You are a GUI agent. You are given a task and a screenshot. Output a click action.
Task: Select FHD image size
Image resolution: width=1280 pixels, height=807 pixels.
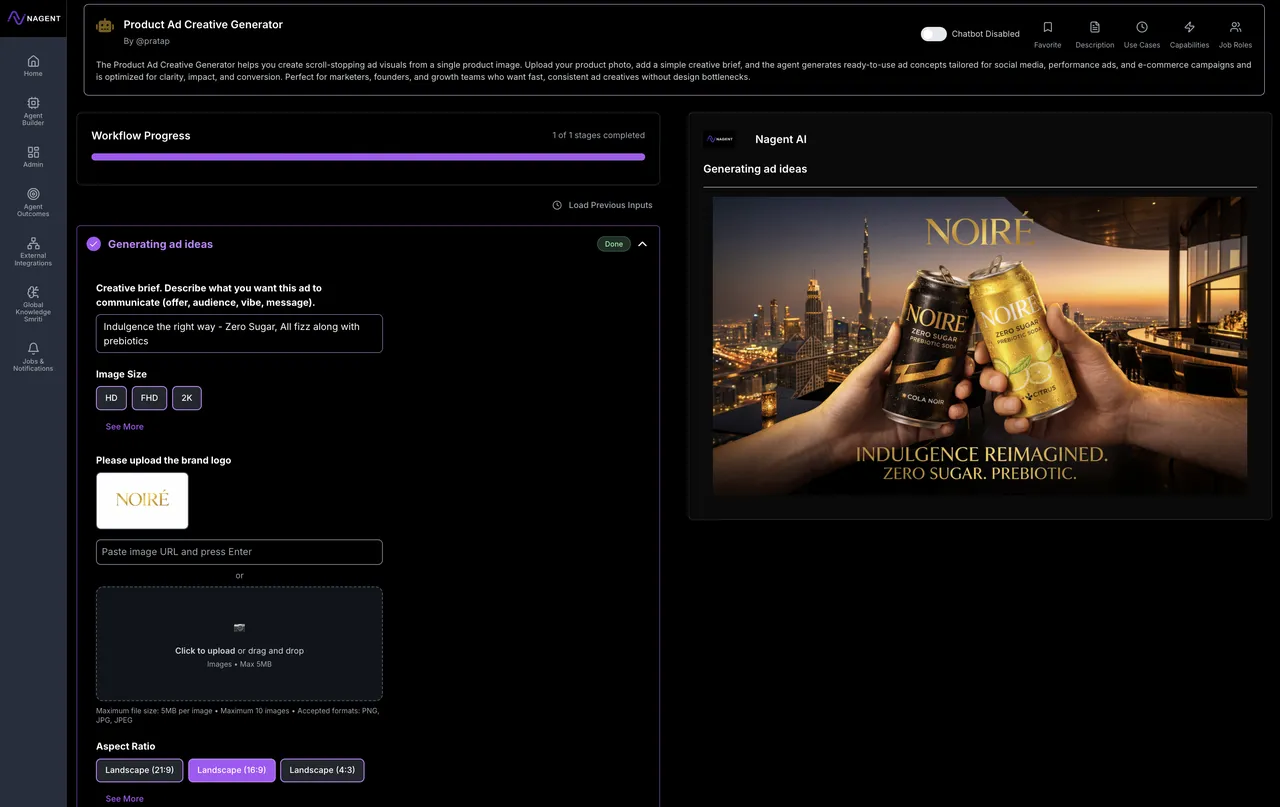click(x=149, y=398)
